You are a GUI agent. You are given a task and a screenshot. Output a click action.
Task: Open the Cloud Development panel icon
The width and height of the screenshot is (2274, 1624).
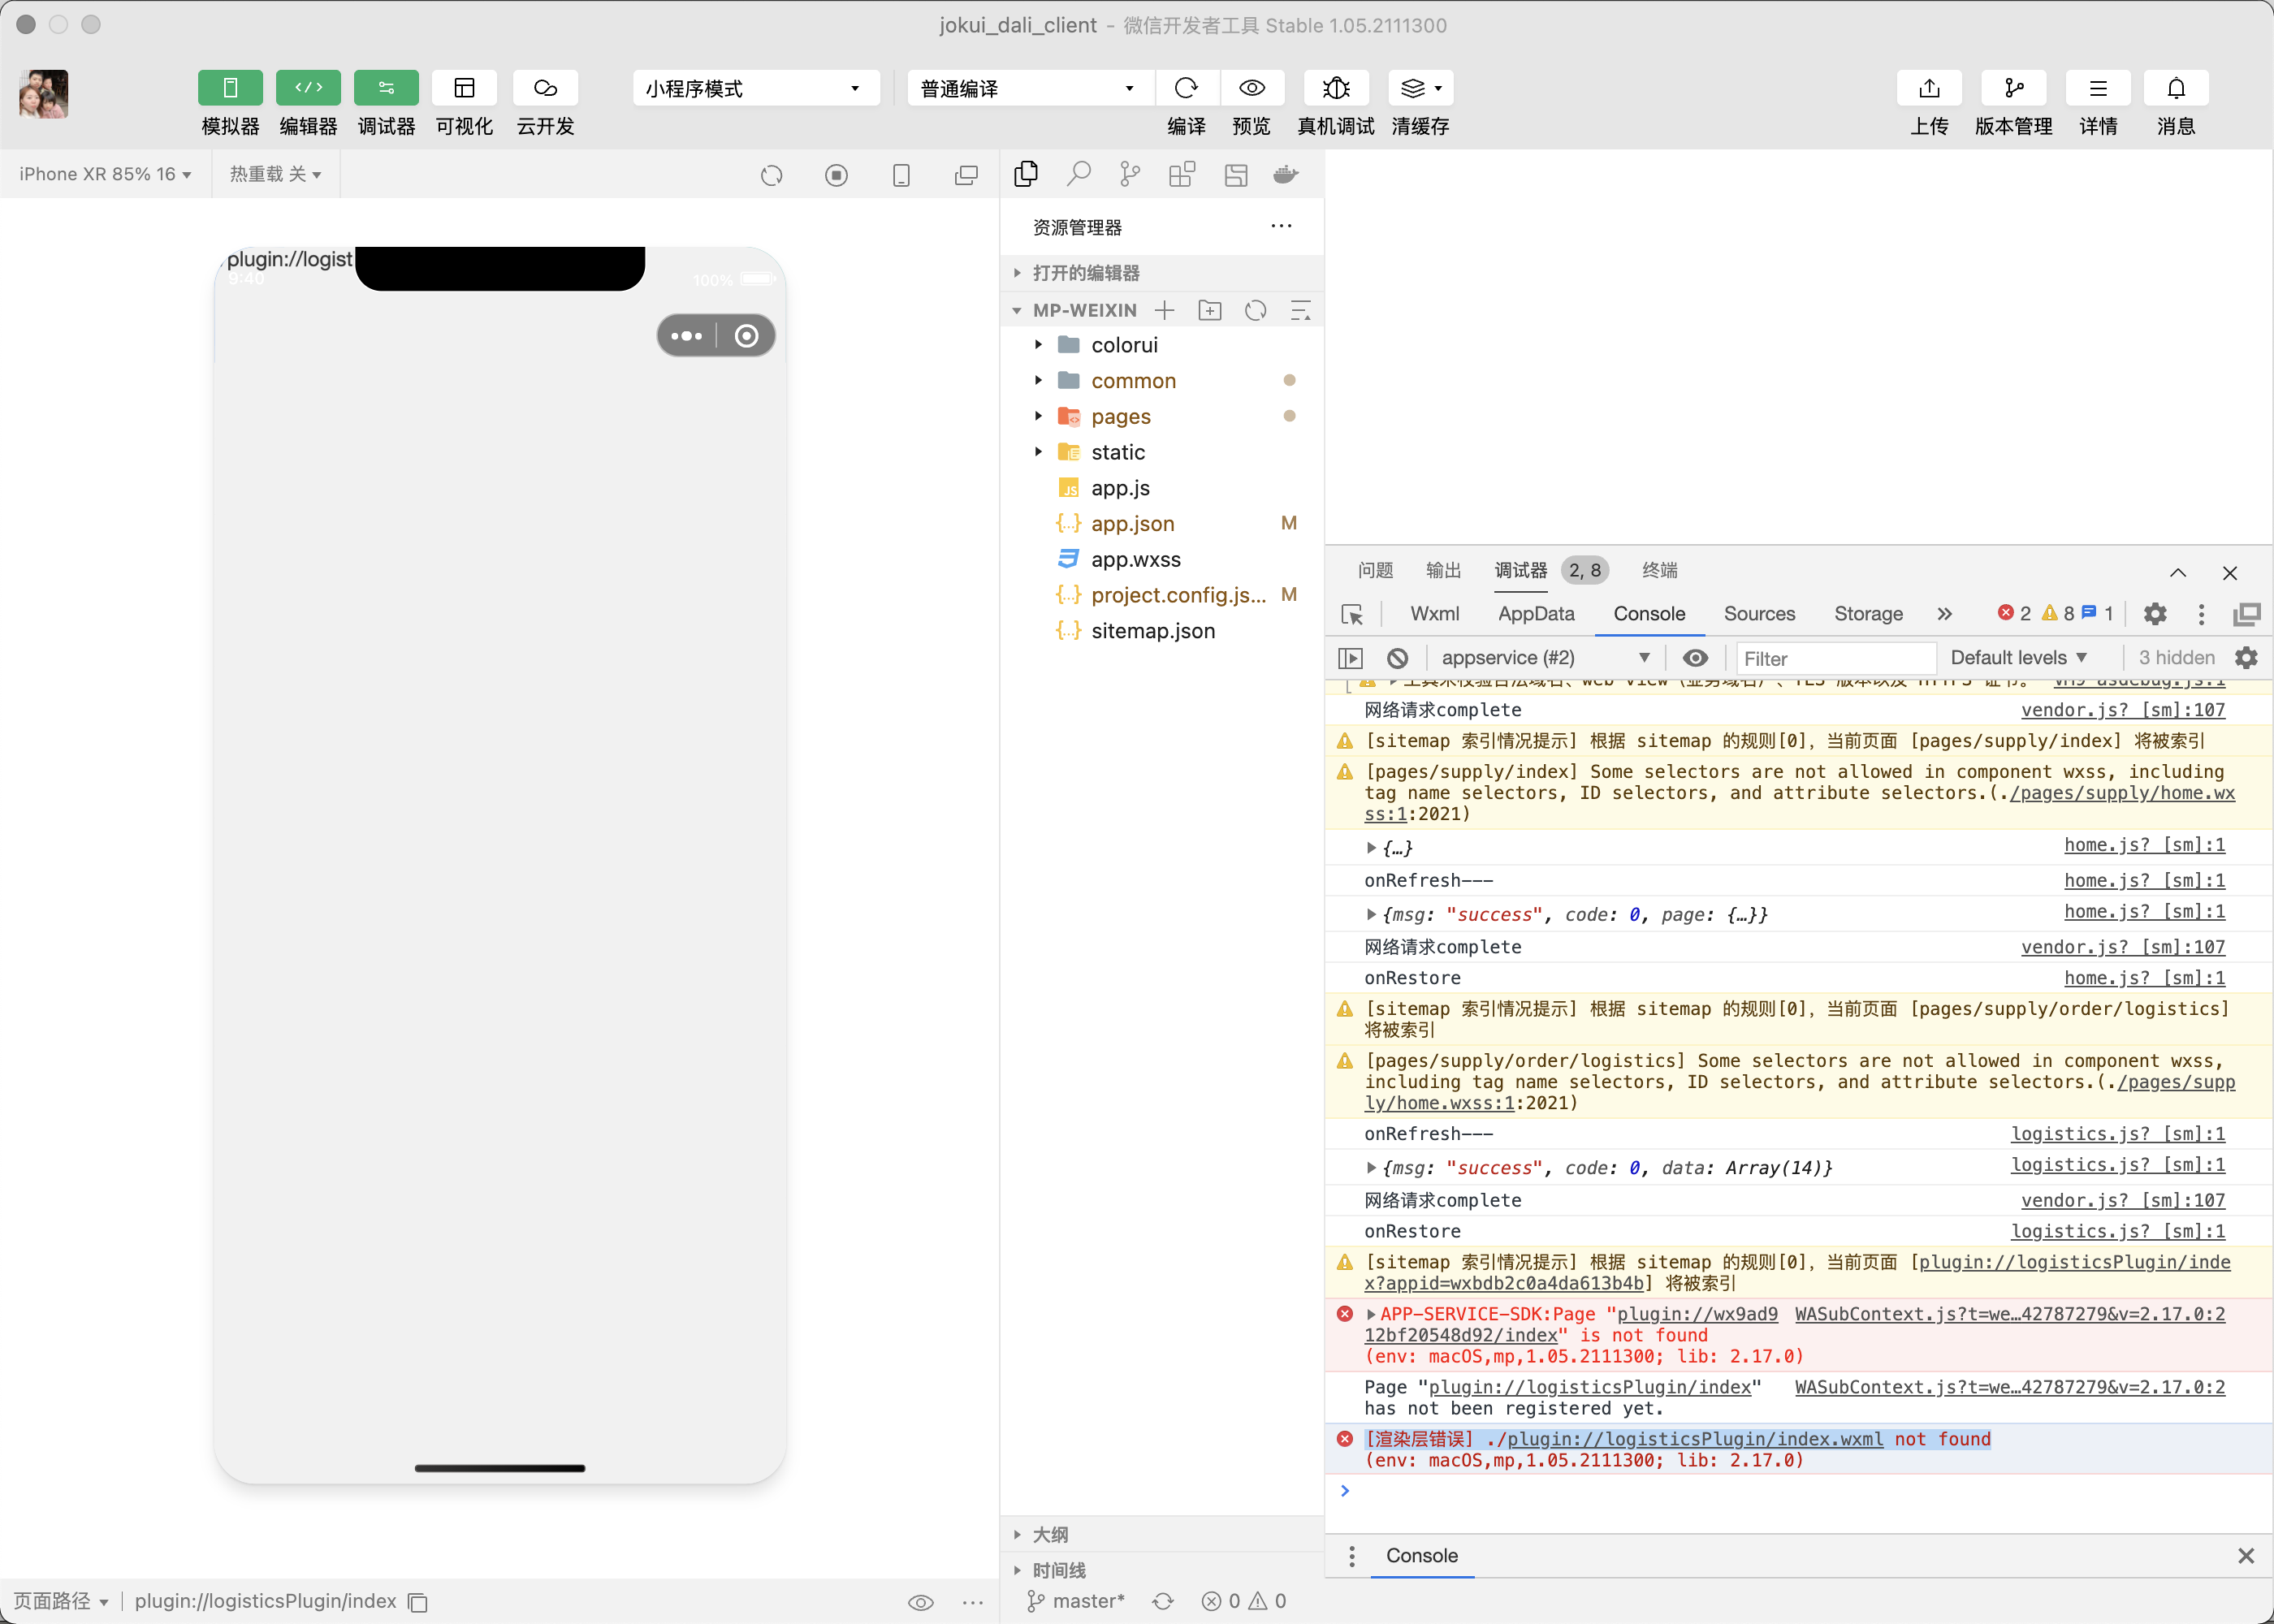(545, 88)
